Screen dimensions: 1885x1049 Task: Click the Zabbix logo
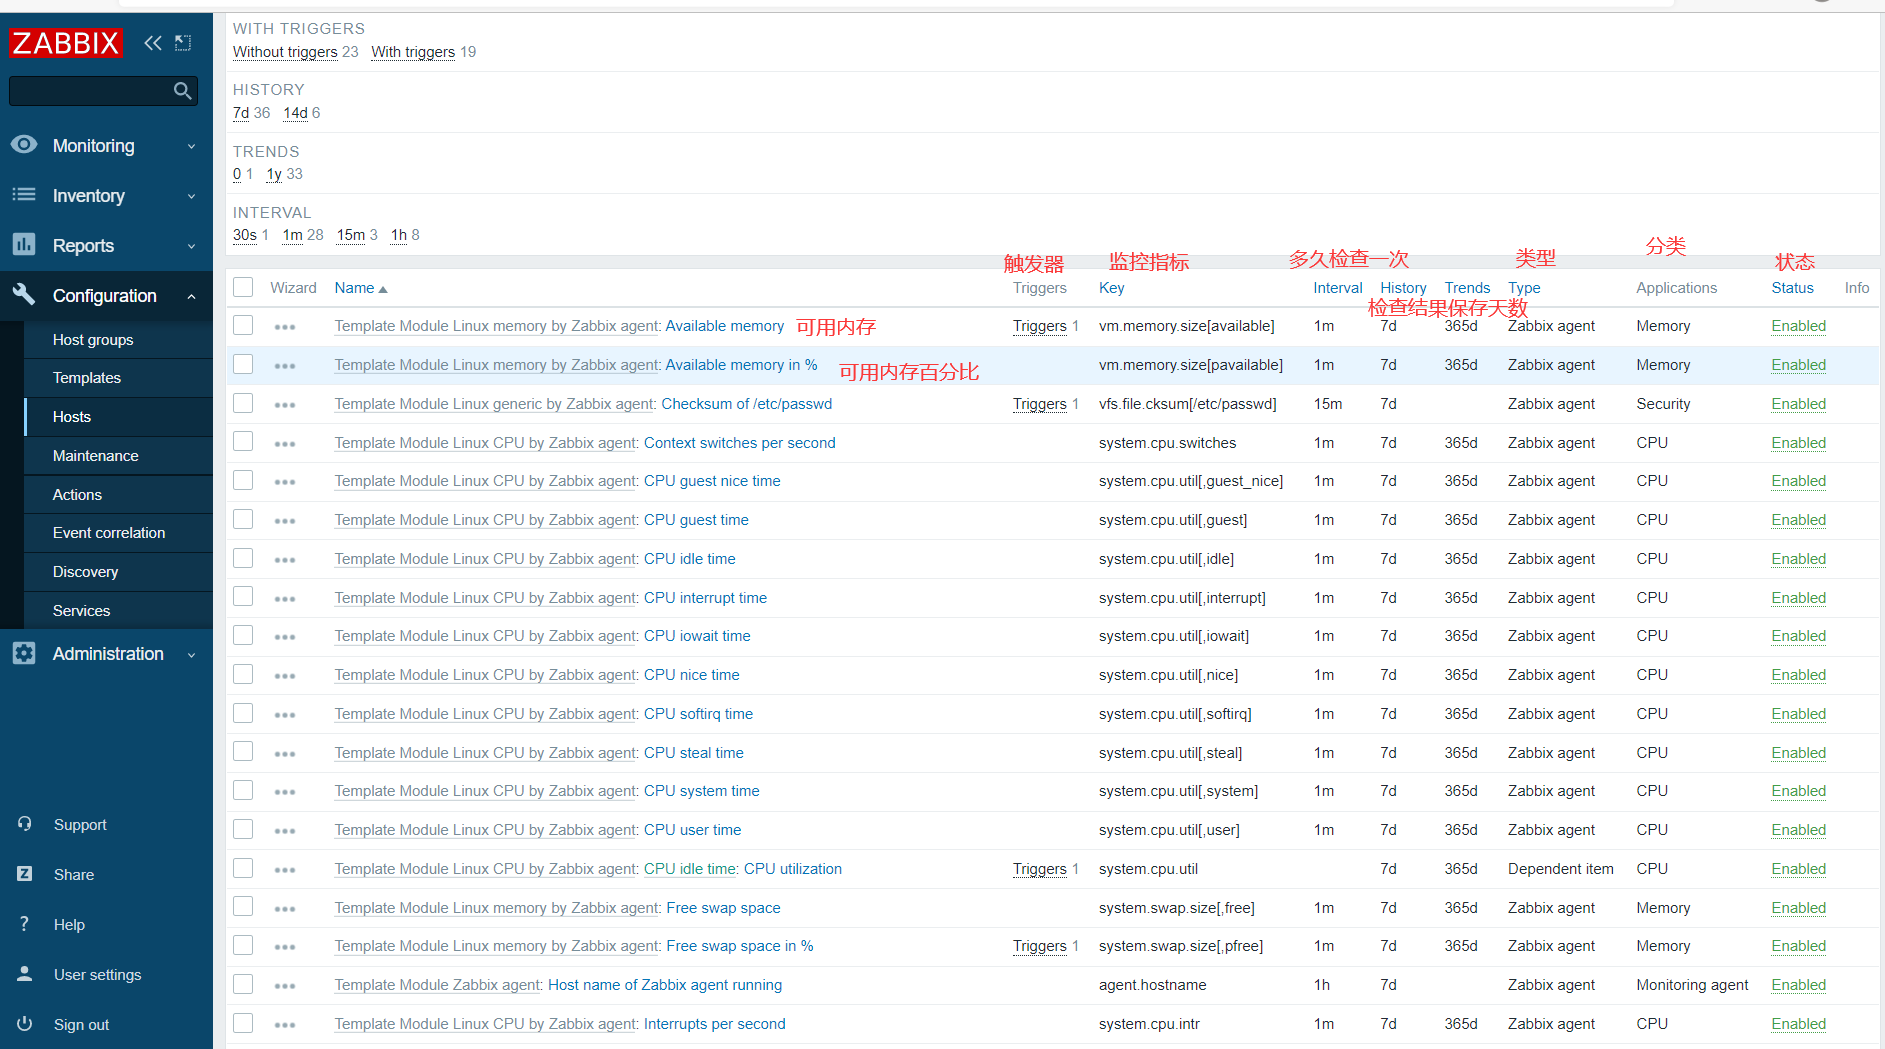point(66,43)
